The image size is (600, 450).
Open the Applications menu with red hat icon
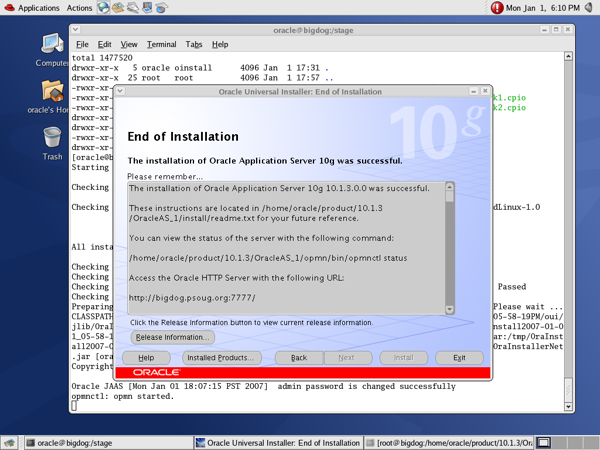(x=31, y=8)
